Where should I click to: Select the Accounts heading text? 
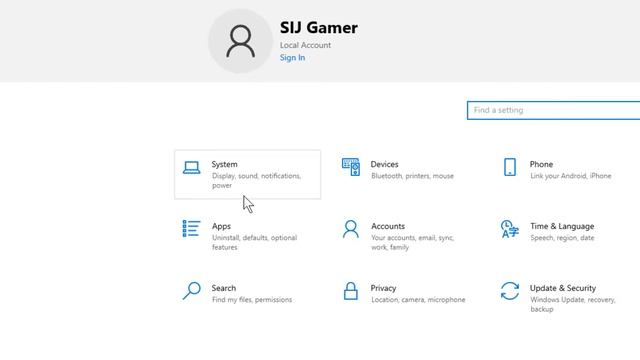coord(388,226)
